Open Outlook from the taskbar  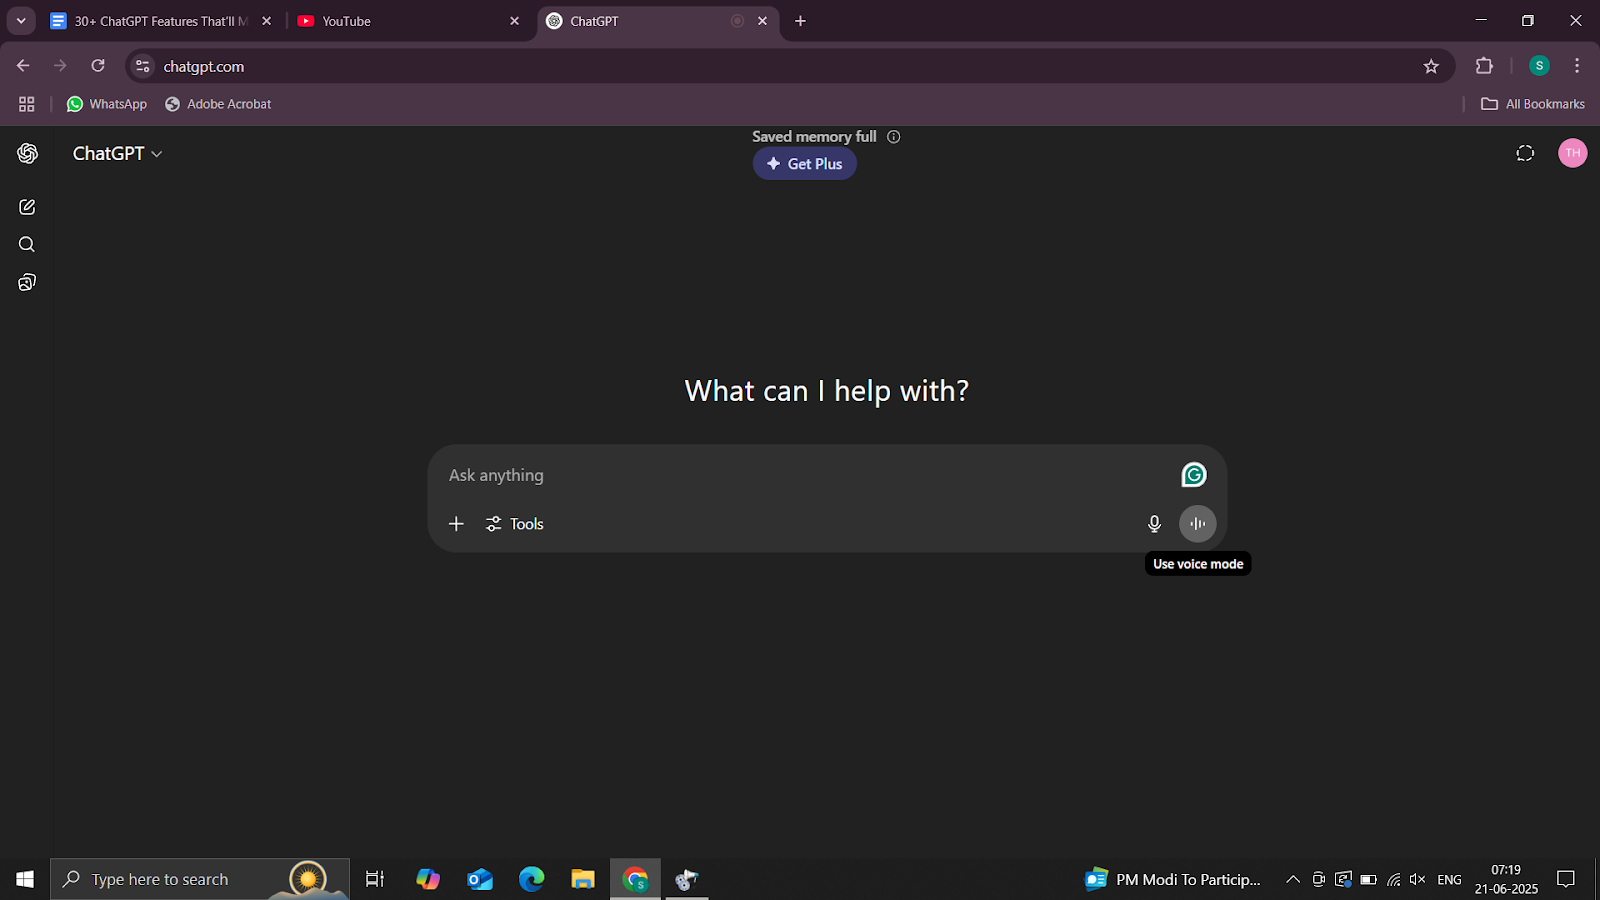pos(480,879)
